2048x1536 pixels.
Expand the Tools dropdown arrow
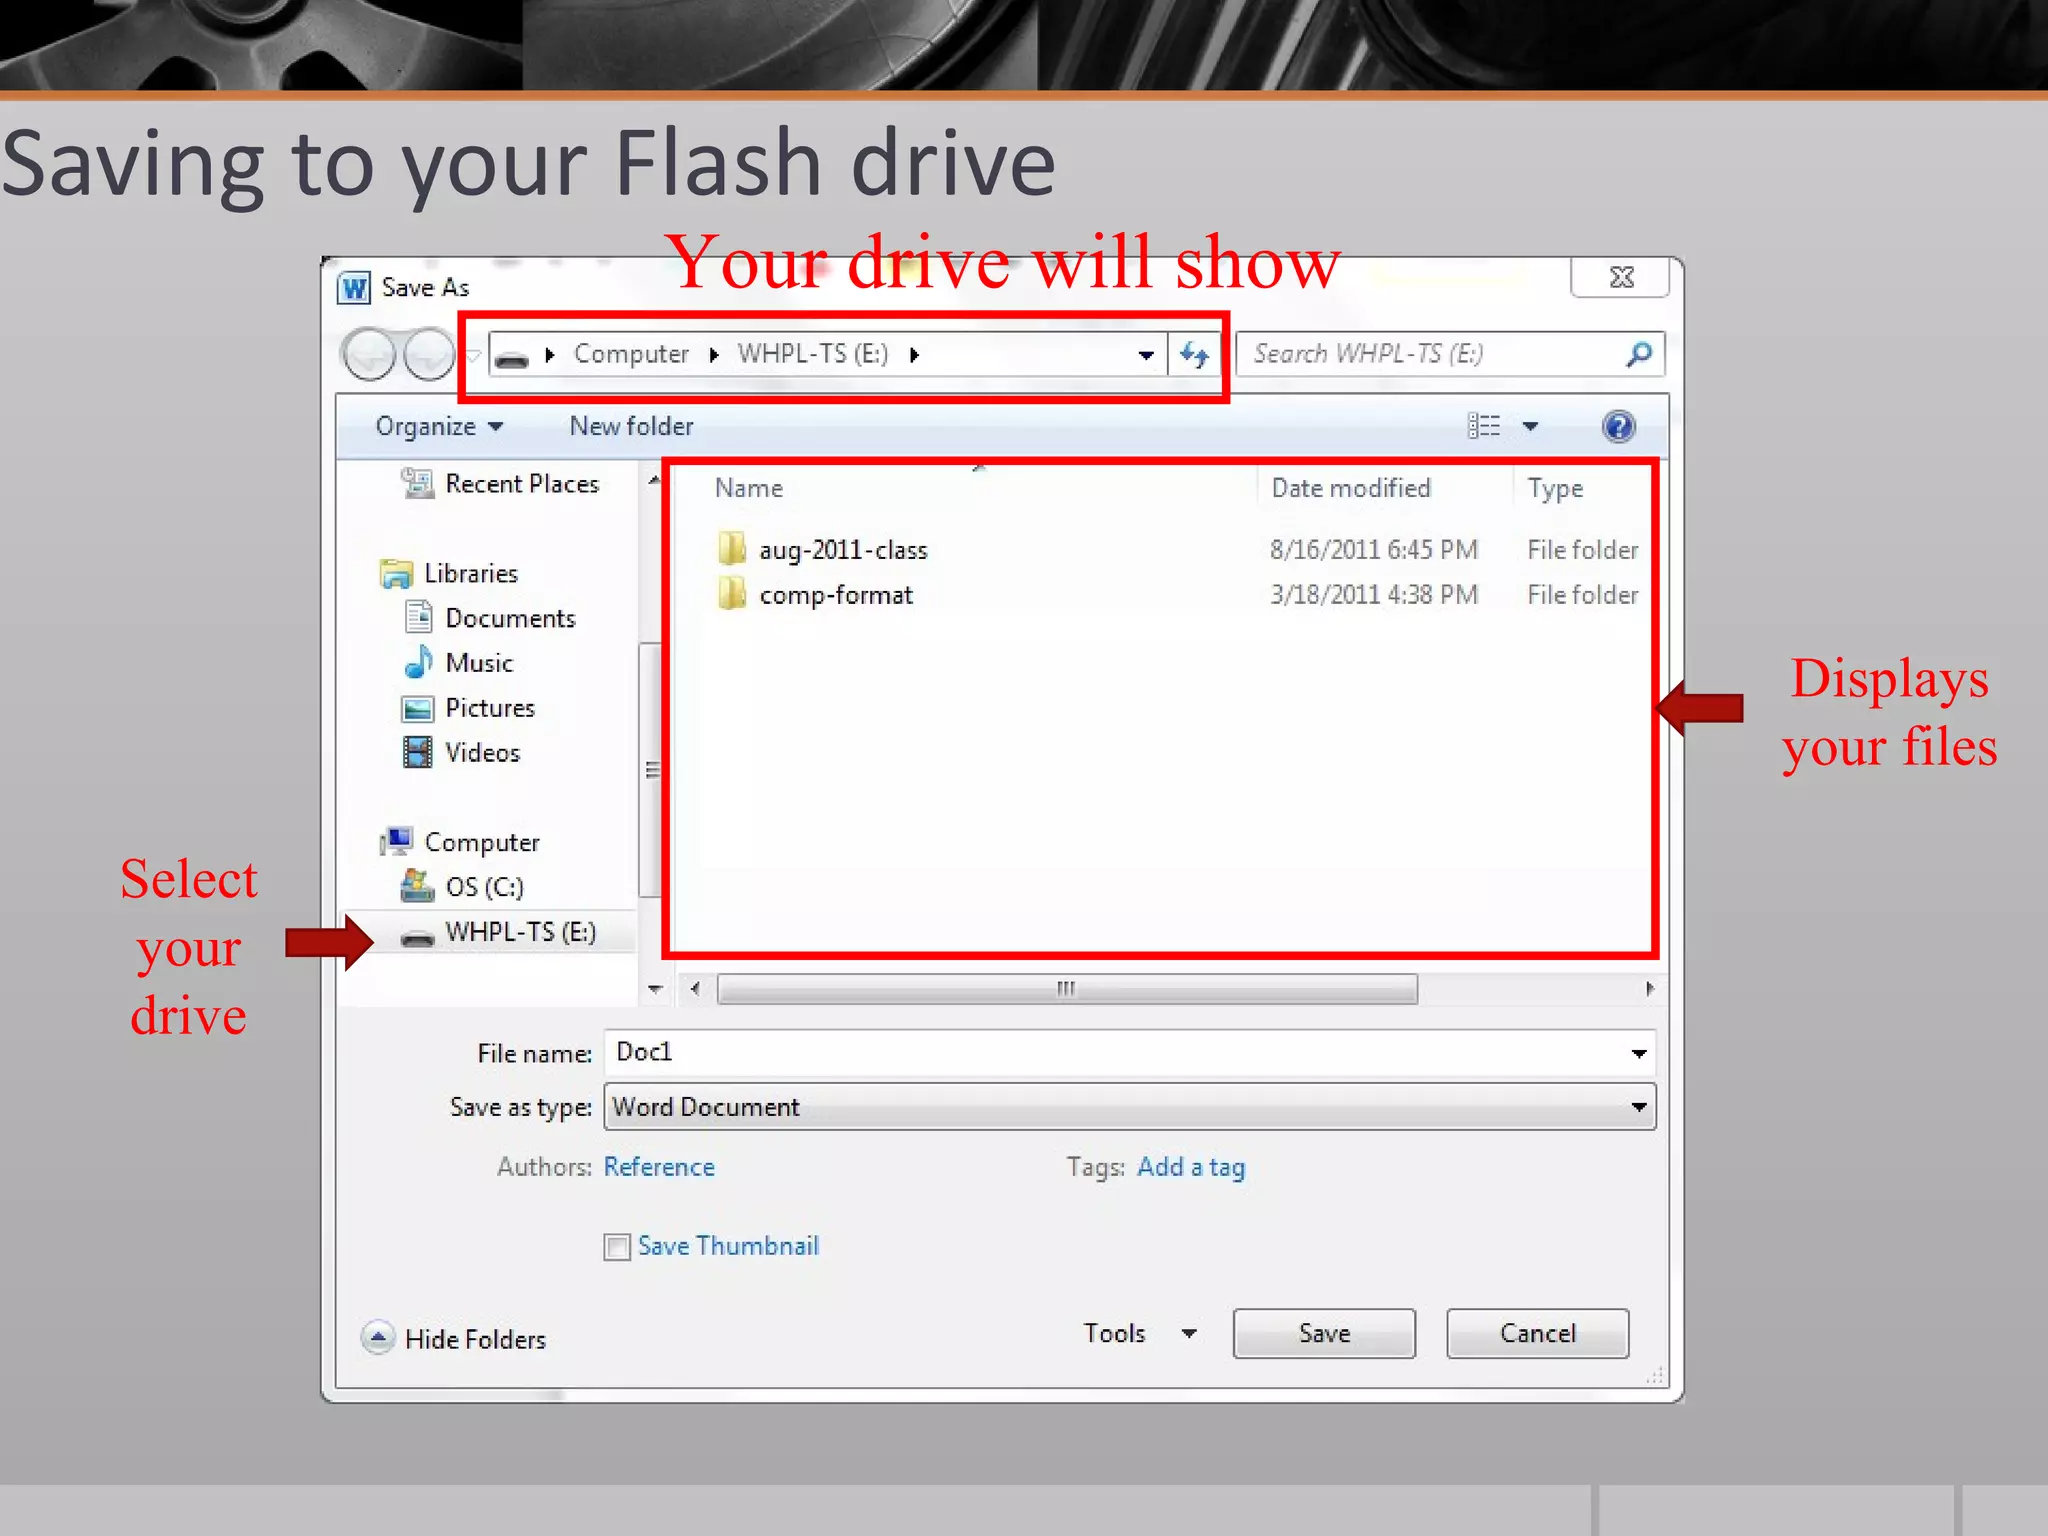pos(1189,1333)
